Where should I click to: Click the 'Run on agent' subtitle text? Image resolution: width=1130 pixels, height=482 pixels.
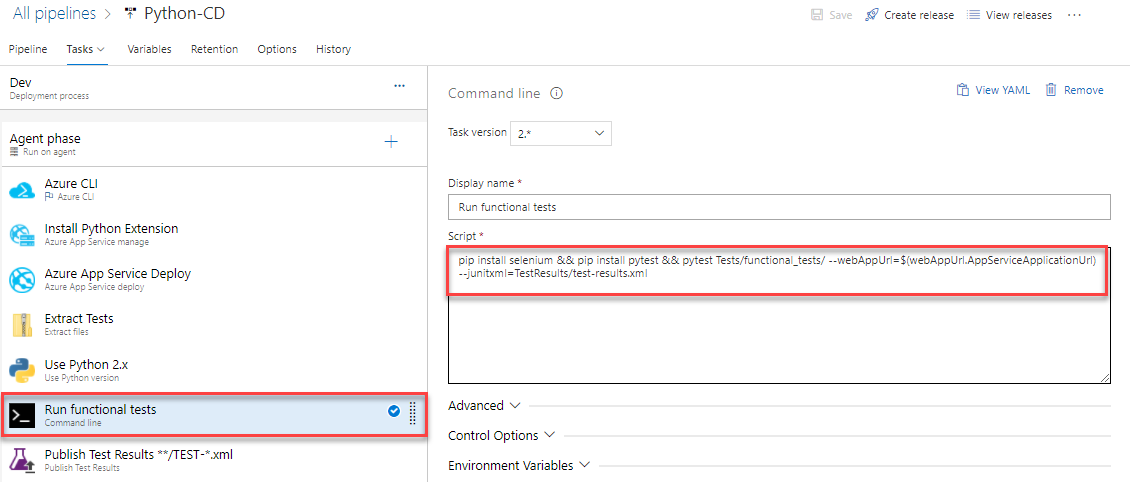tap(48, 152)
